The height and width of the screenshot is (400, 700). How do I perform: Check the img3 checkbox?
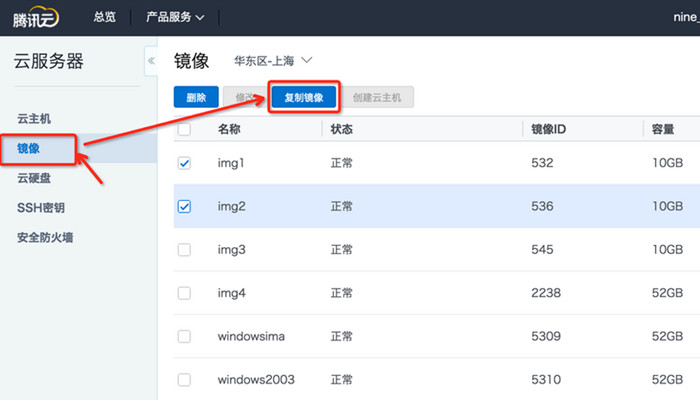(x=184, y=249)
